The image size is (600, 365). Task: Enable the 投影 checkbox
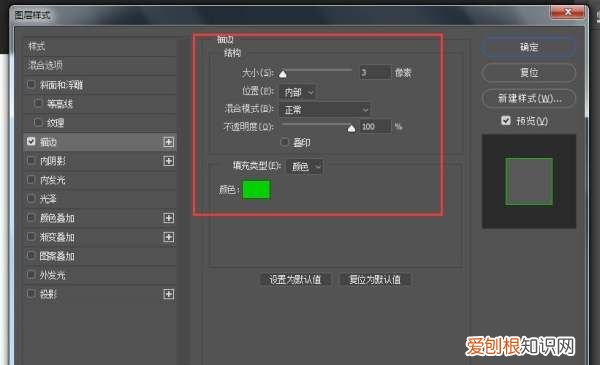(31, 293)
